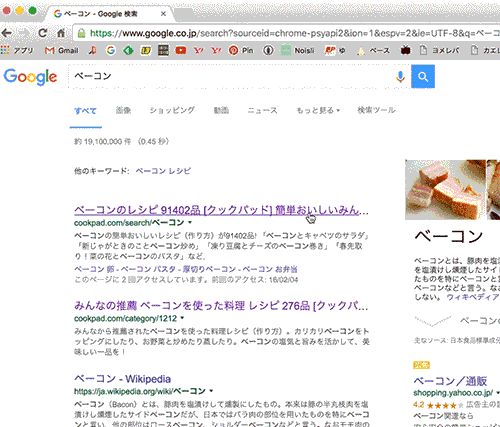Image resolution: width=500 pixels, height=427 pixels.
Task: Switch to the 画像 images tab
Action: [x=123, y=110]
